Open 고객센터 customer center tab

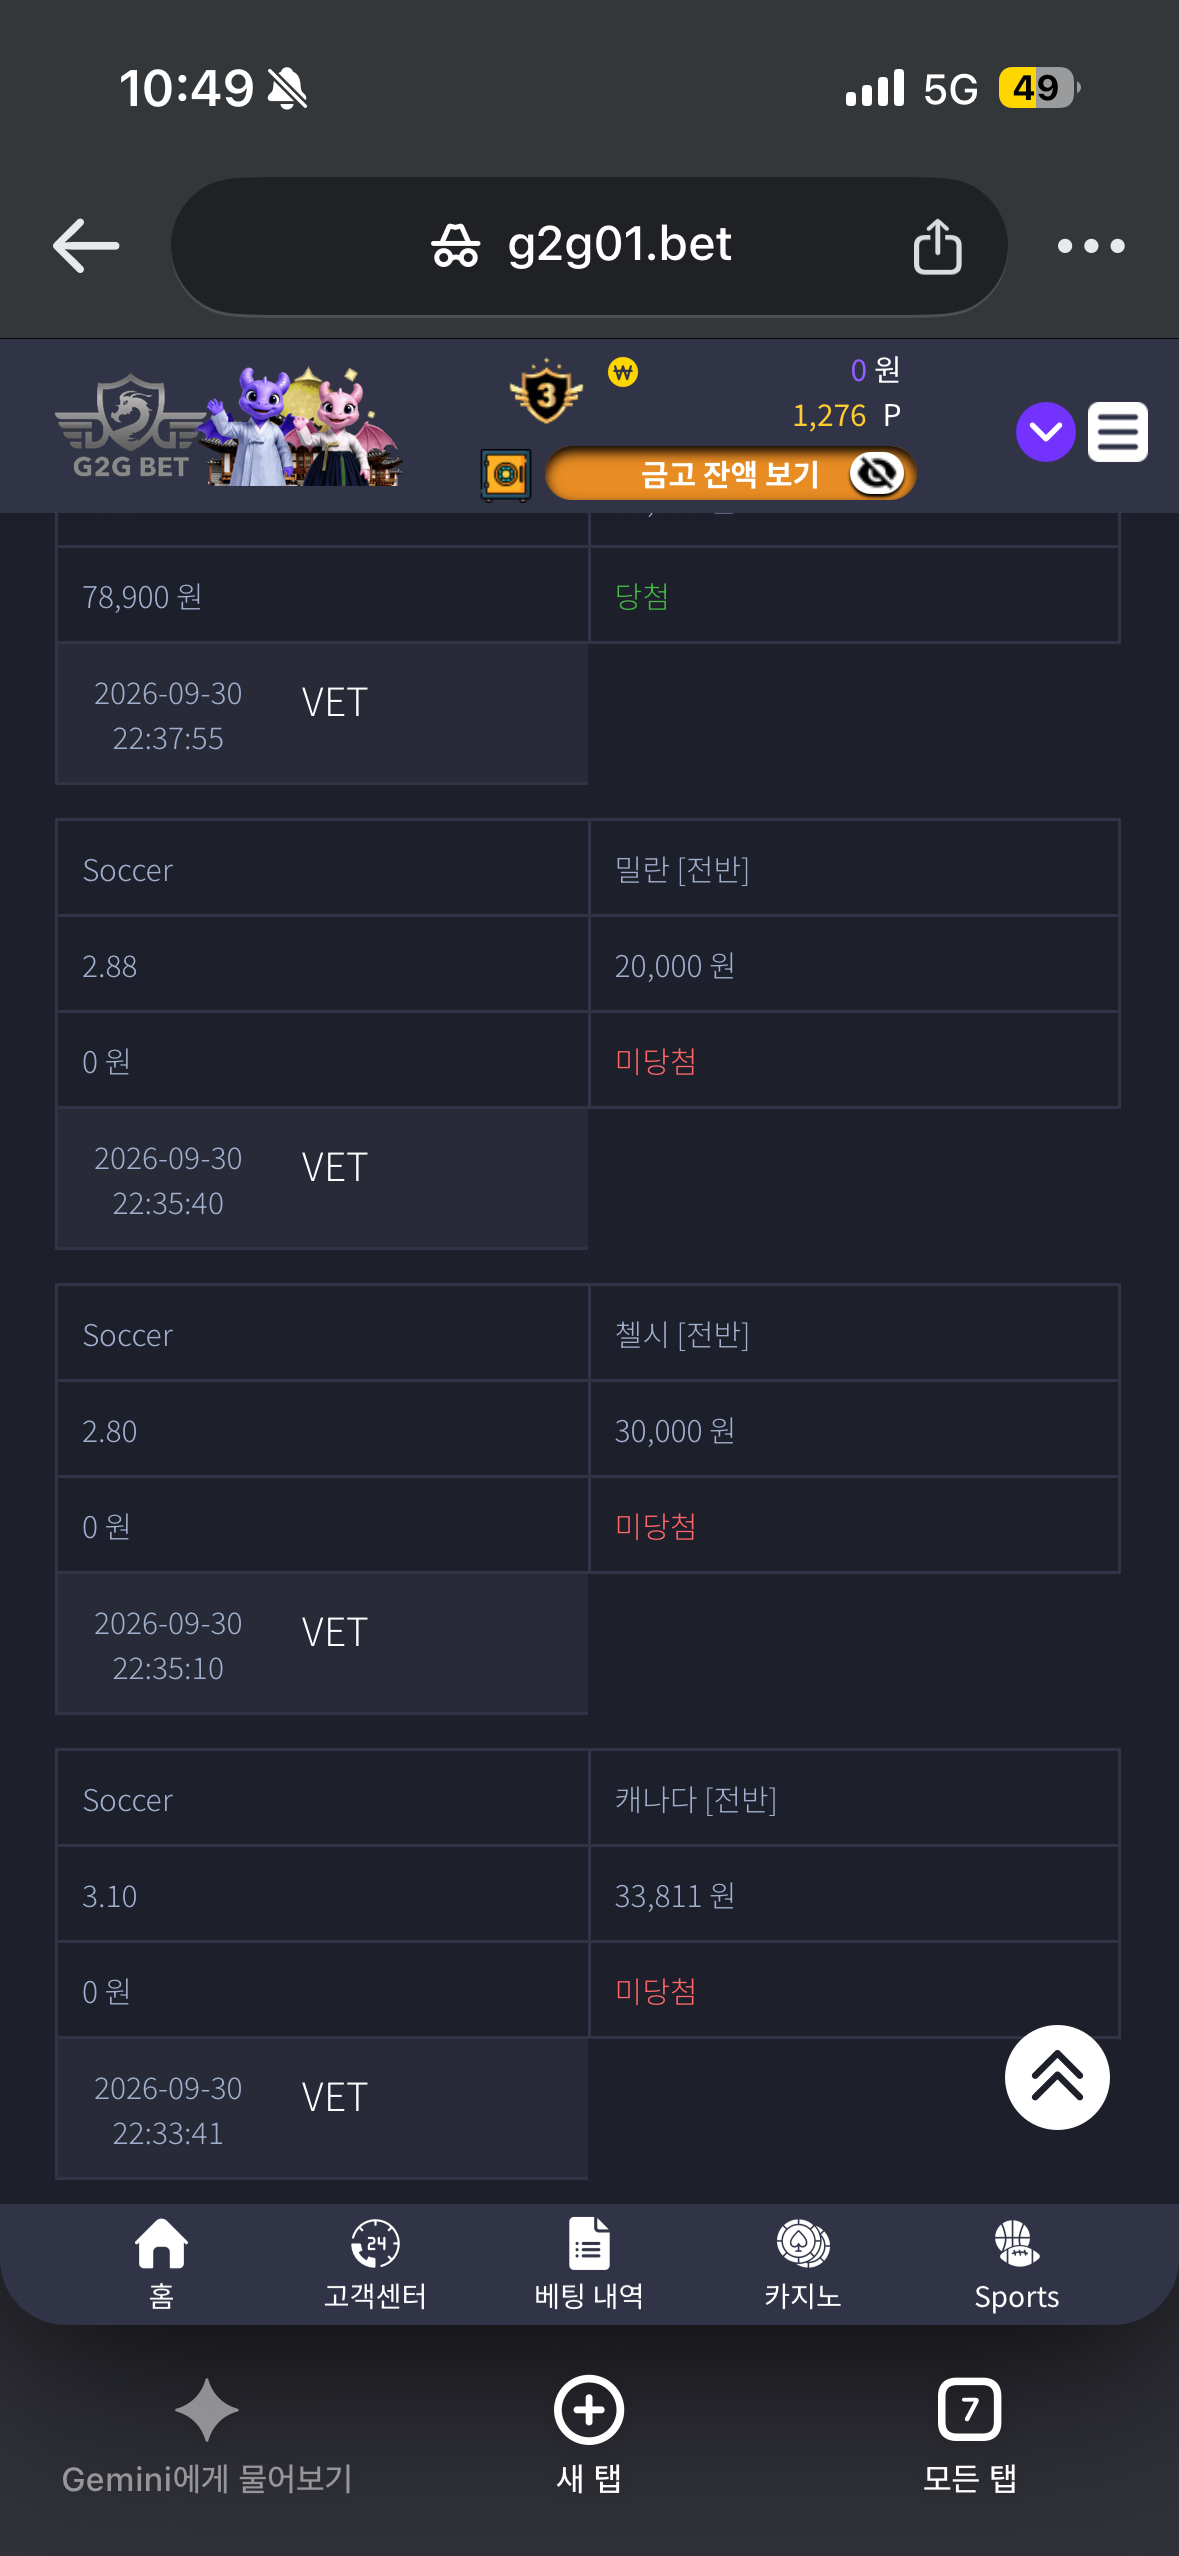375,2264
